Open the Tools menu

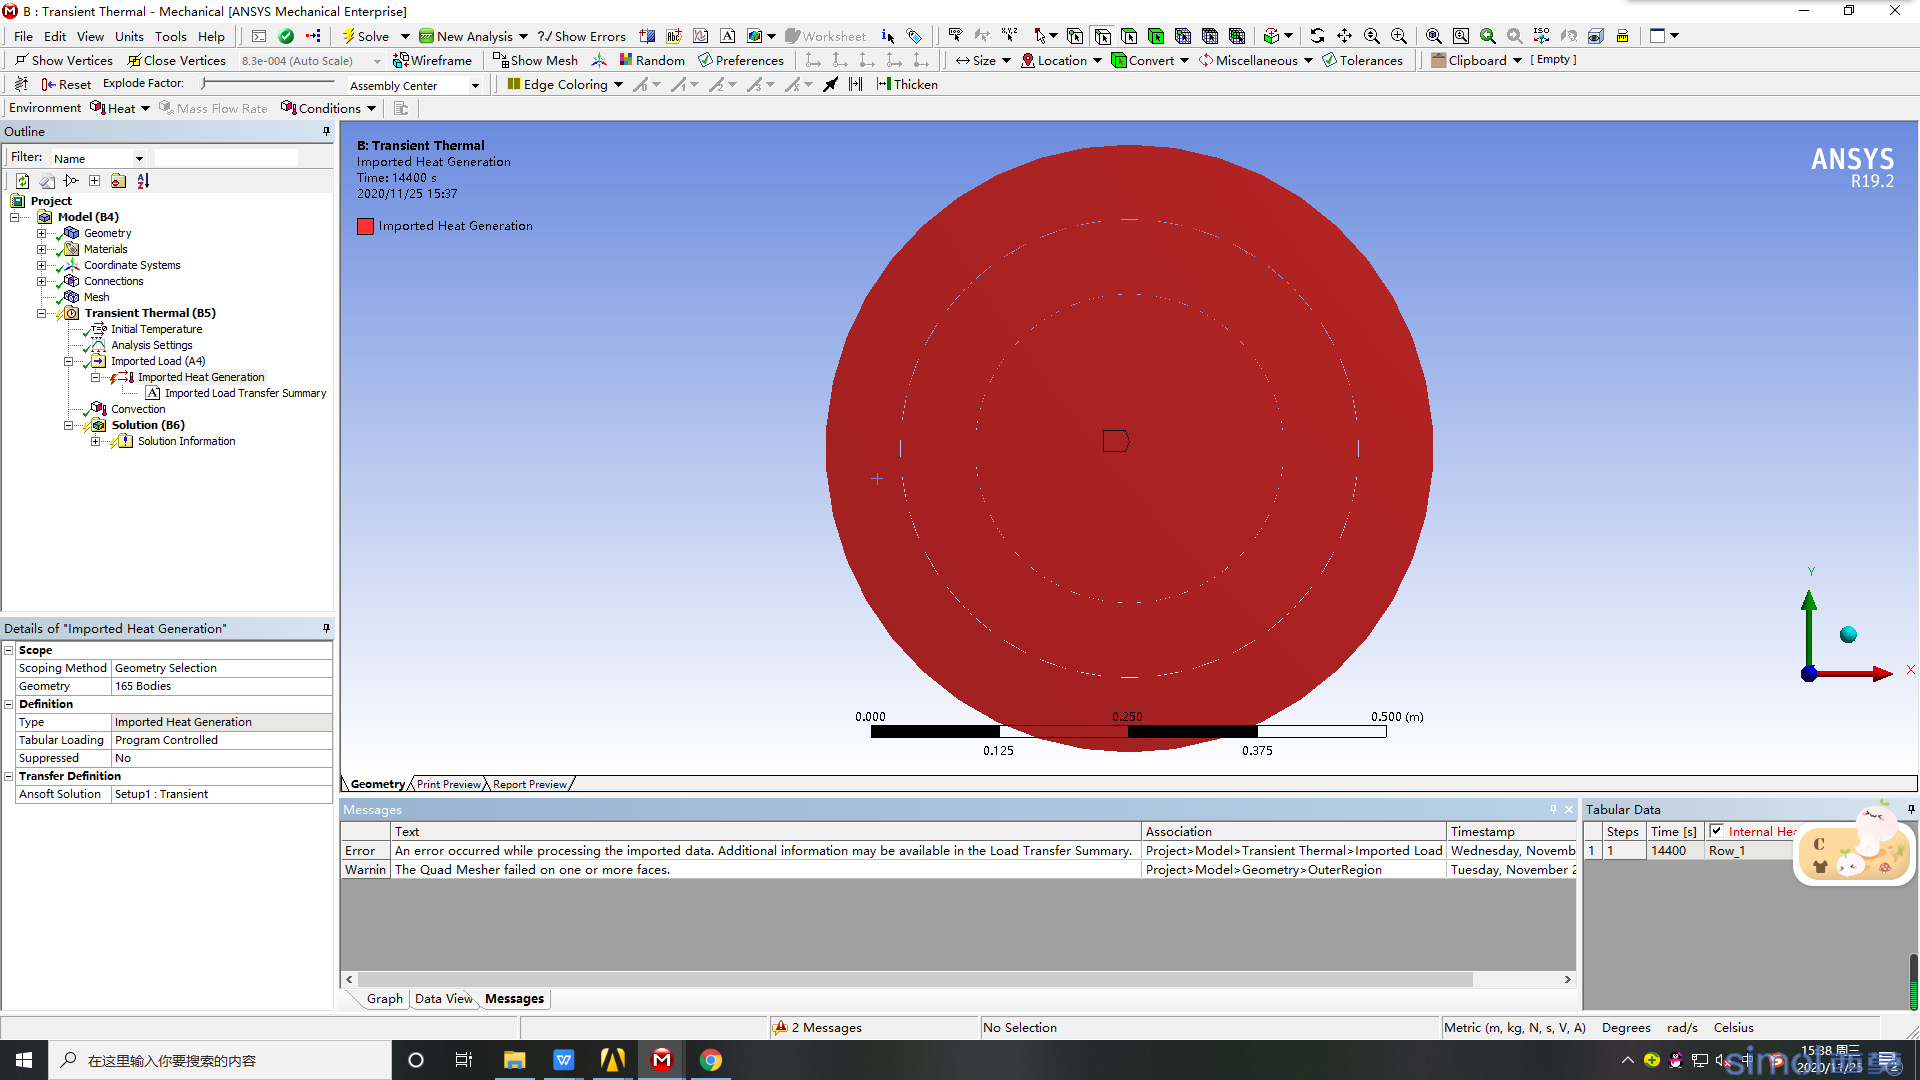tap(171, 36)
